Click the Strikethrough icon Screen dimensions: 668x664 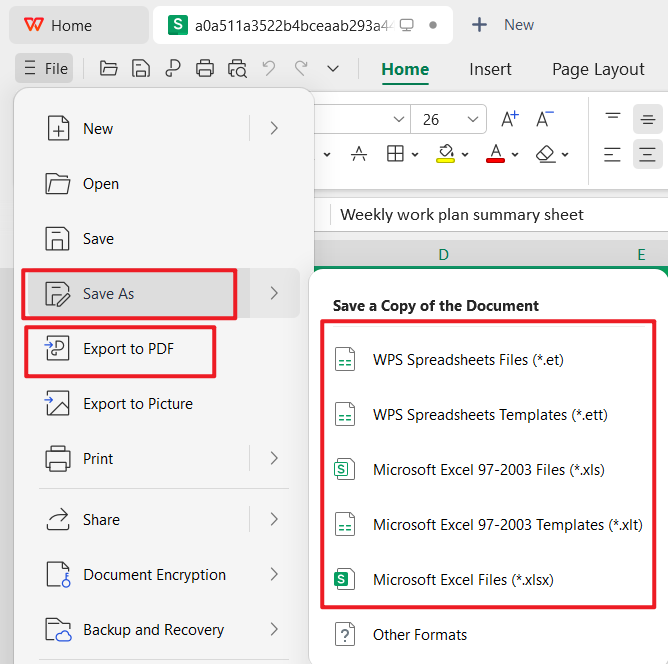[x=359, y=154]
